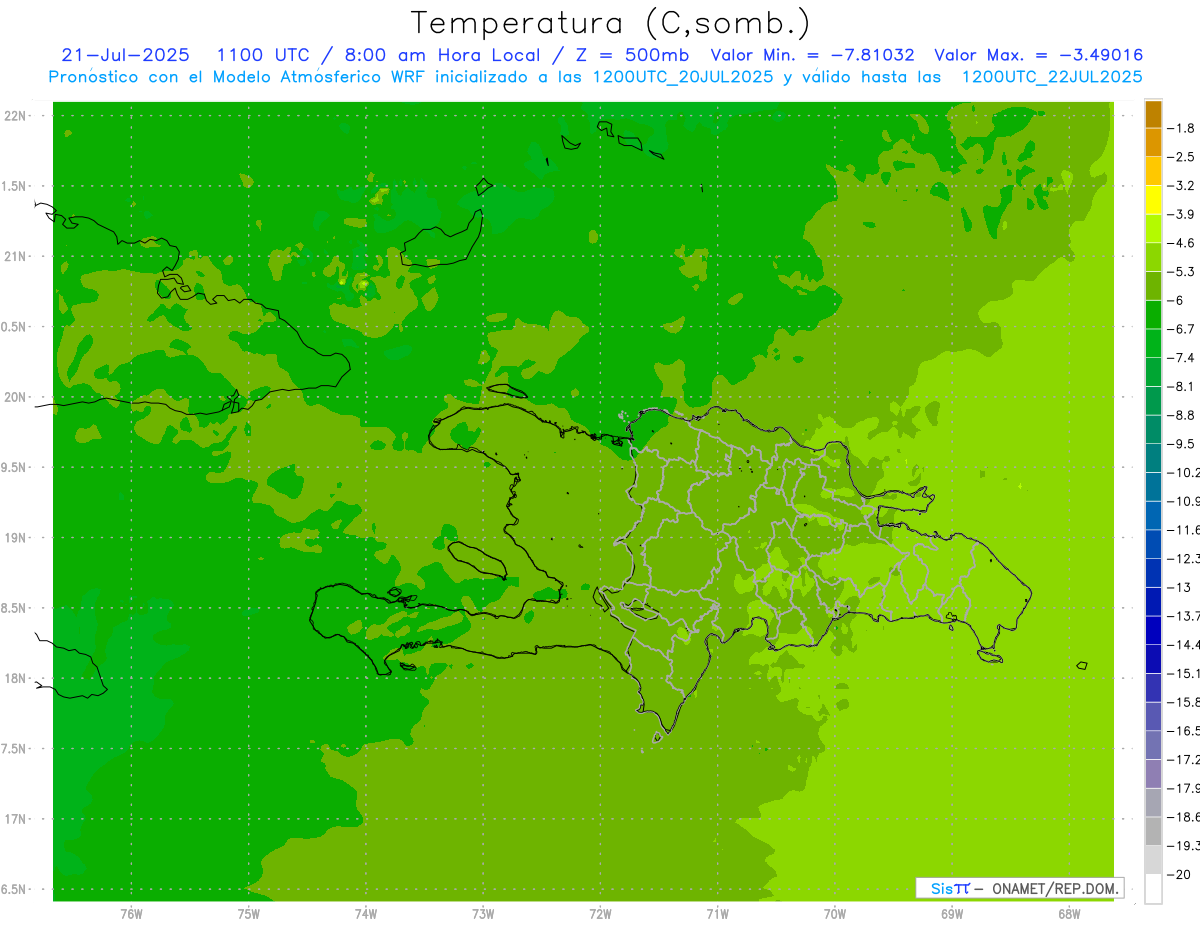Click the date '21-Jul-2025'
The height and width of the screenshot is (927, 1200).
pyautogui.click(x=125, y=55)
